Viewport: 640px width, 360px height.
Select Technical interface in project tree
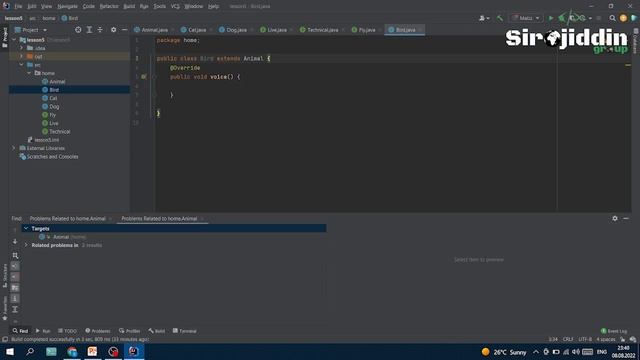pyautogui.click(x=56, y=131)
